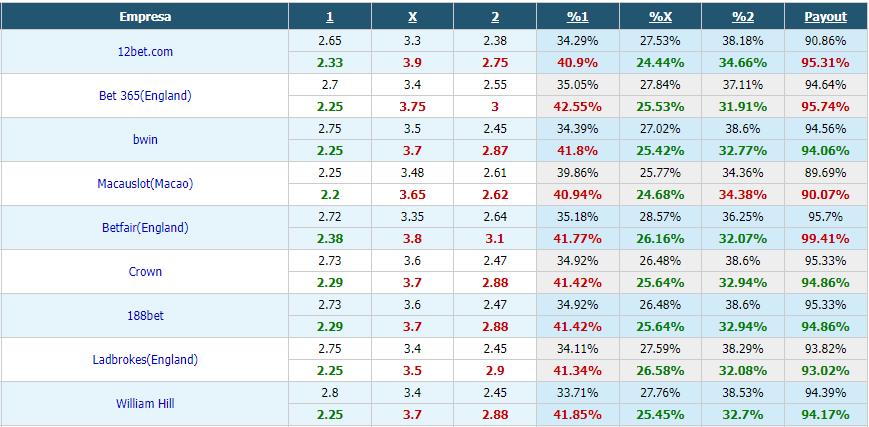Open William Hill bookmaker link

pyautogui.click(x=145, y=403)
